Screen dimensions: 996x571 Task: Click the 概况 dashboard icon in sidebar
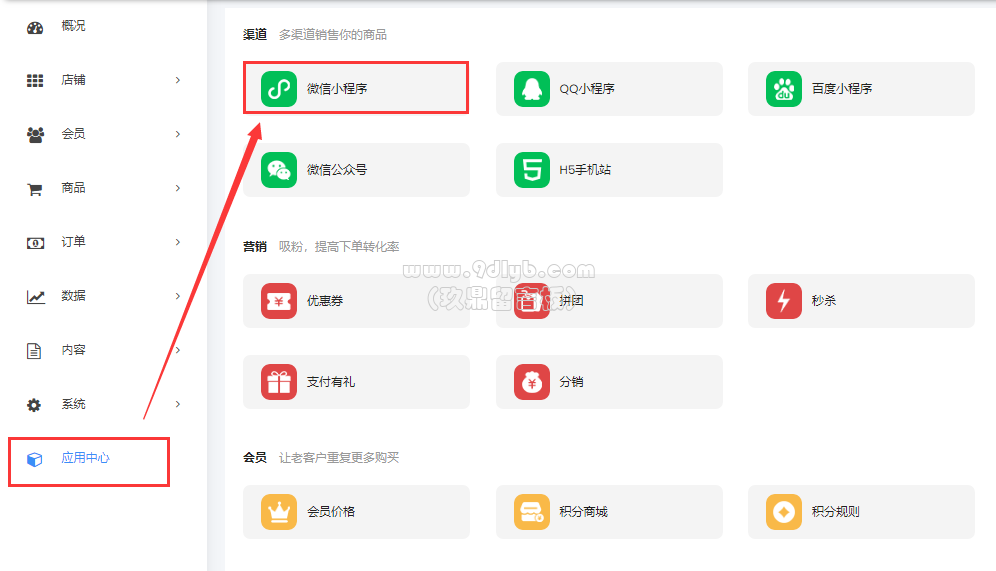[35, 27]
